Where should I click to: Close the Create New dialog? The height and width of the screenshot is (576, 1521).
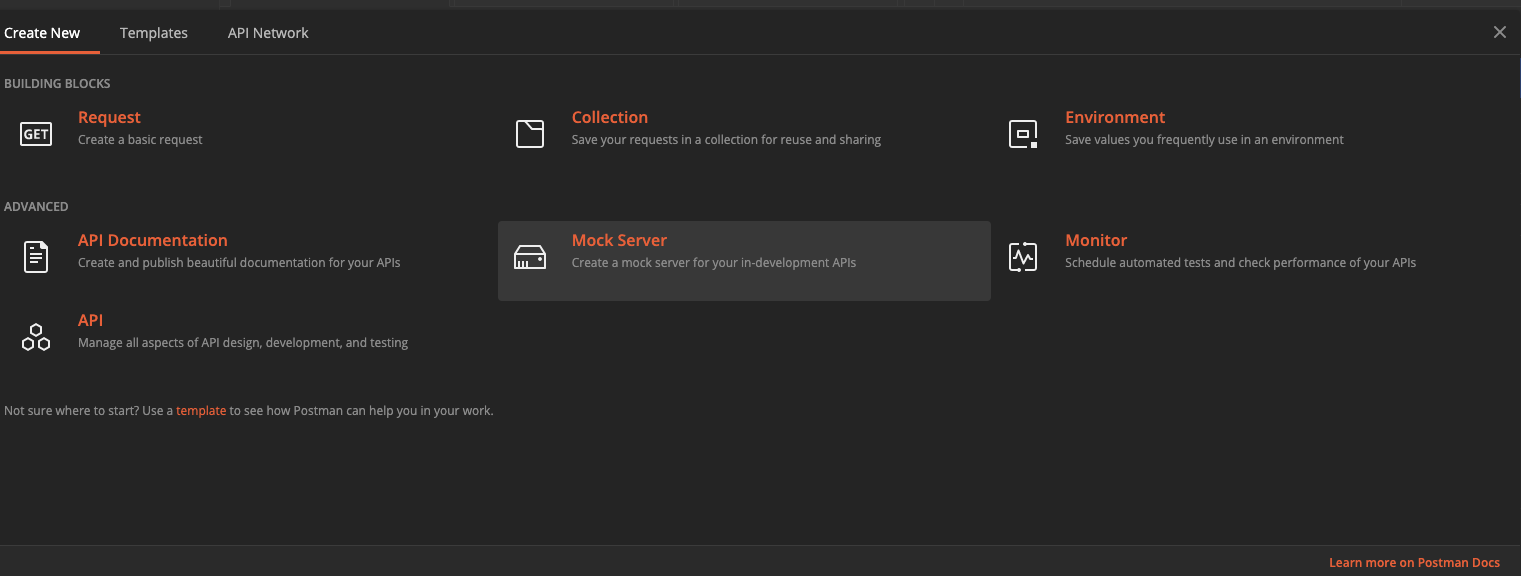[1500, 32]
